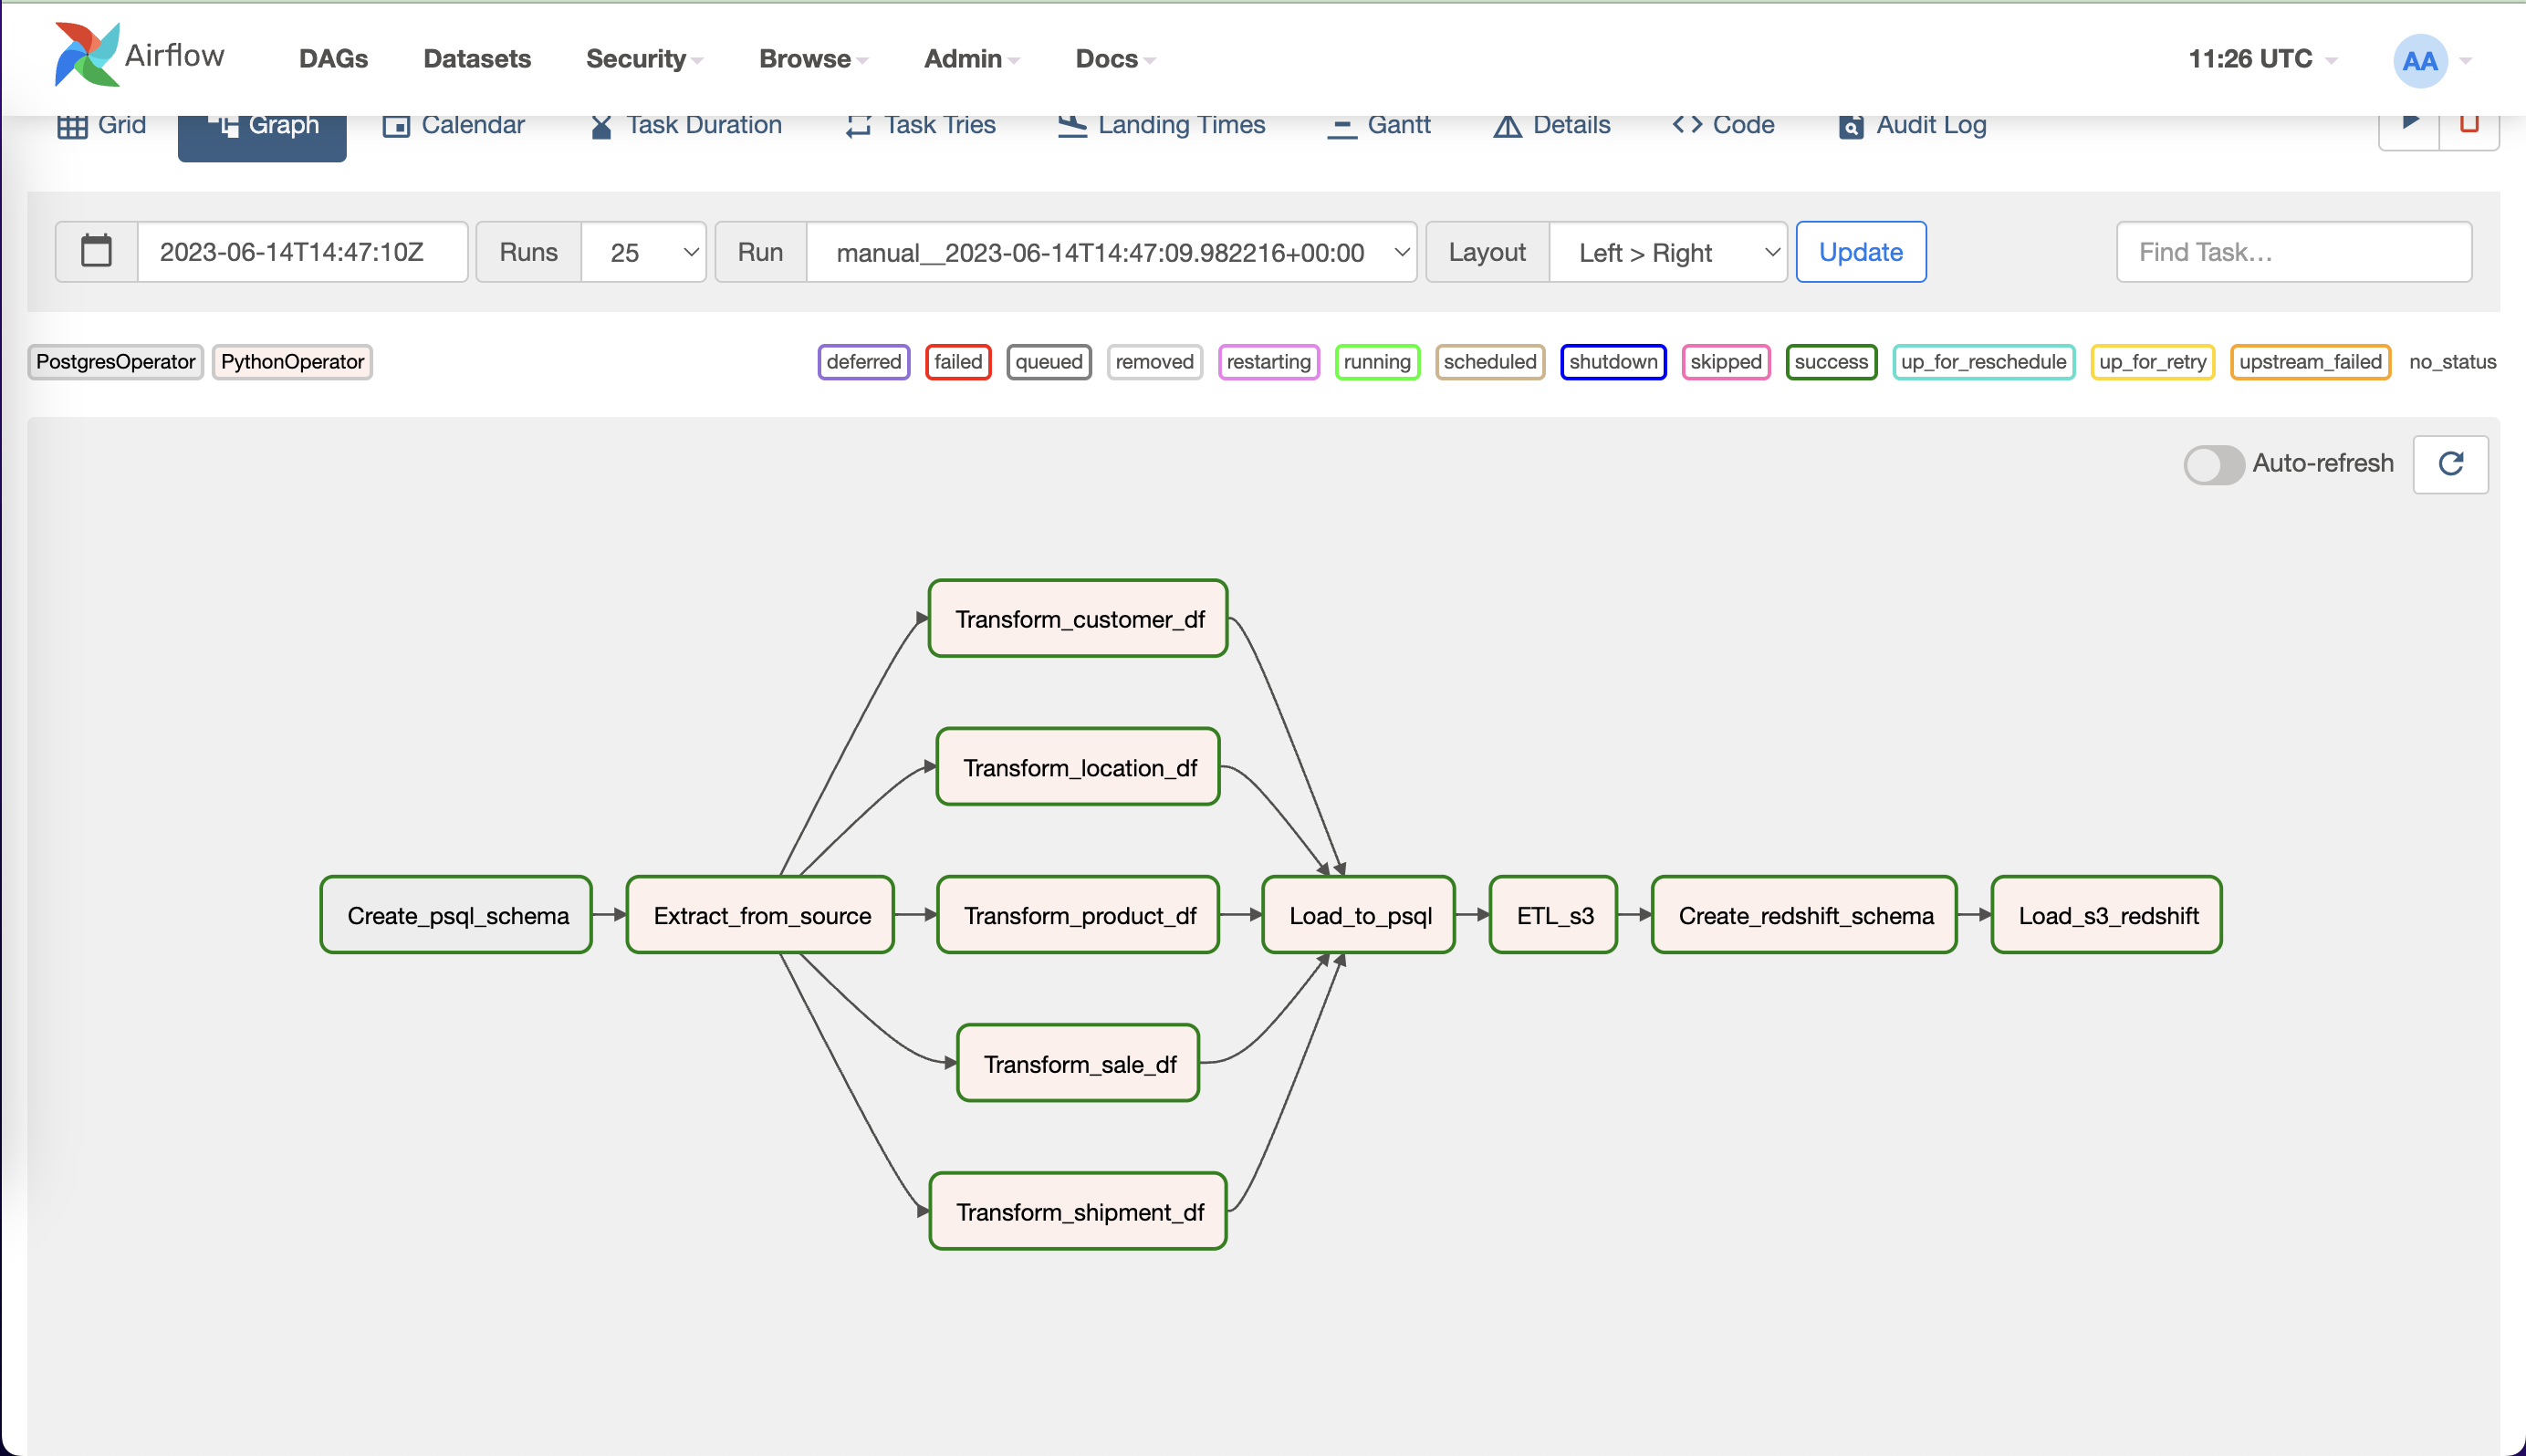Image resolution: width=2526 pixels, height=1456 pixels.
Task: Expand the Runs count dropdown
Action: [x=643, y=252]
